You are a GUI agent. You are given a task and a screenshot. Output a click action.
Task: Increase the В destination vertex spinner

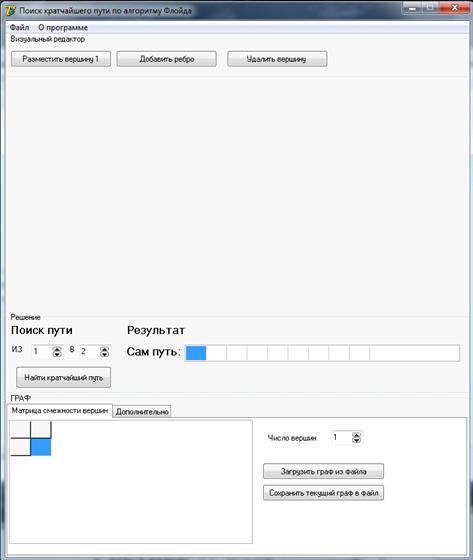click(104, 349)
